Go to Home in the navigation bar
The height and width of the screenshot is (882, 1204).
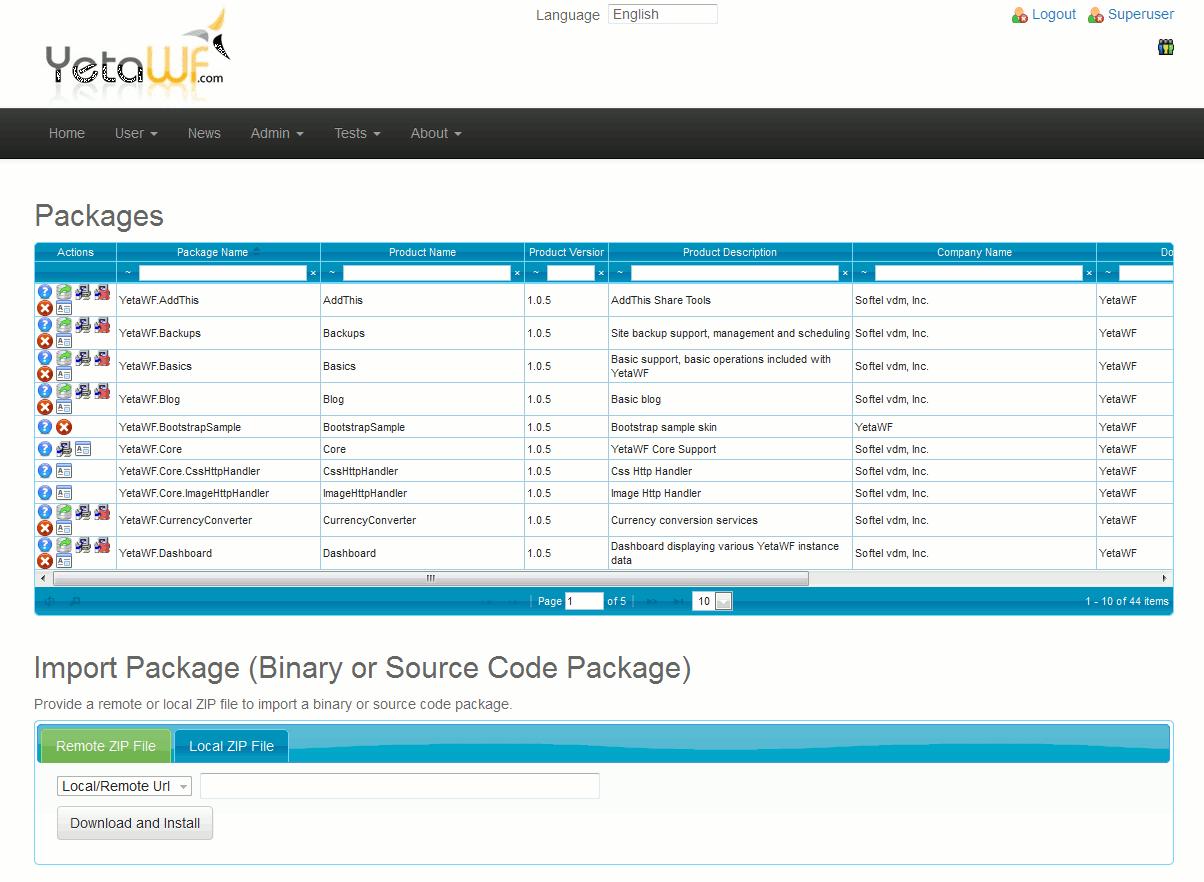(x=67, y=133)
